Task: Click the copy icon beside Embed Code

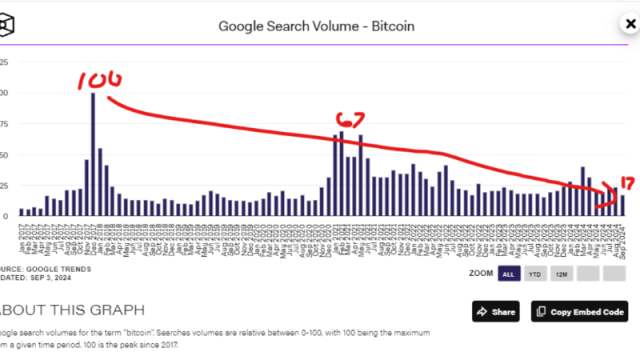Action: point(541,312)
